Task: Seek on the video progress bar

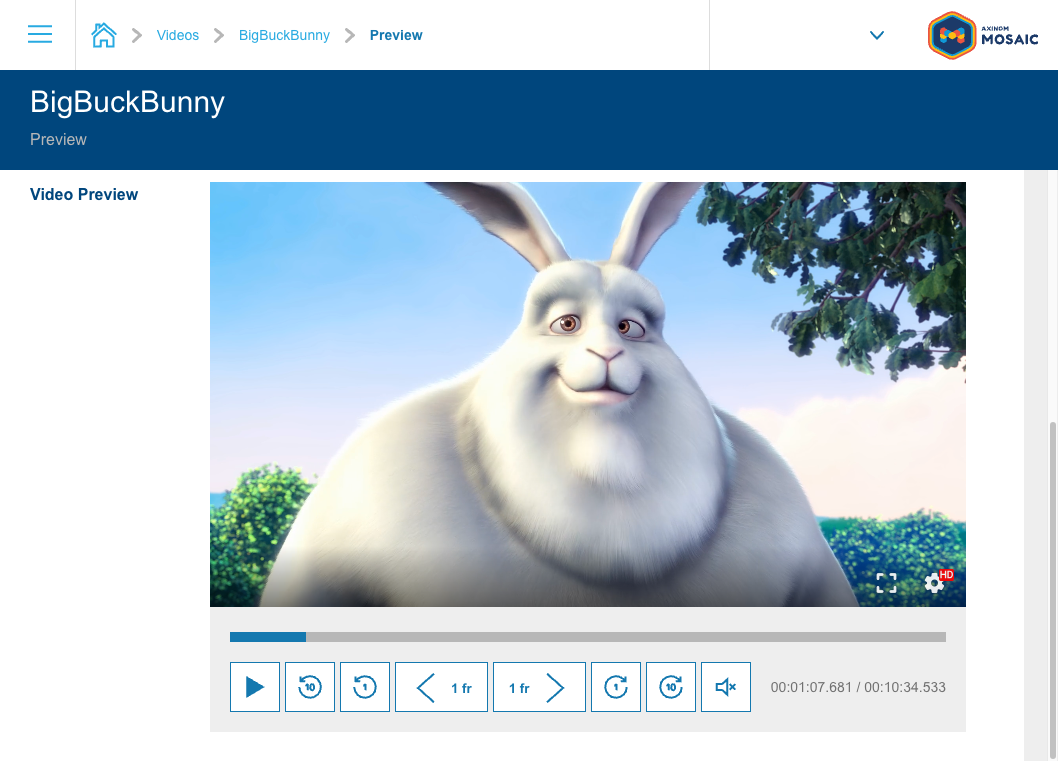Action: pos(588,637)
